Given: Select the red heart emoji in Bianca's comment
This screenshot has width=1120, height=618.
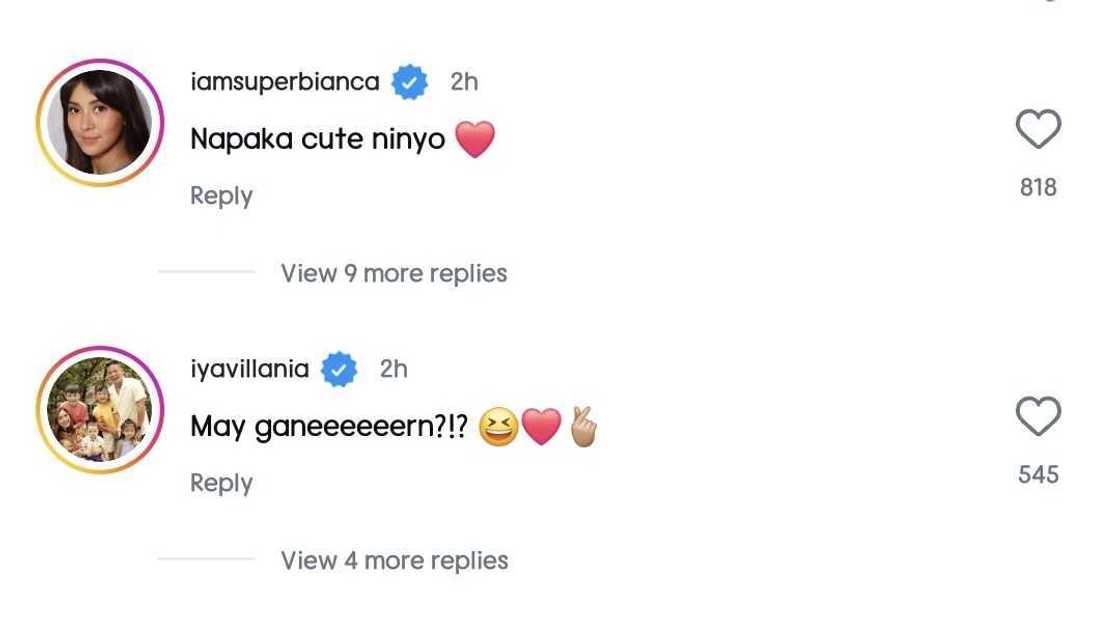Looking at the screenshot, I should [x=477, y=139].
